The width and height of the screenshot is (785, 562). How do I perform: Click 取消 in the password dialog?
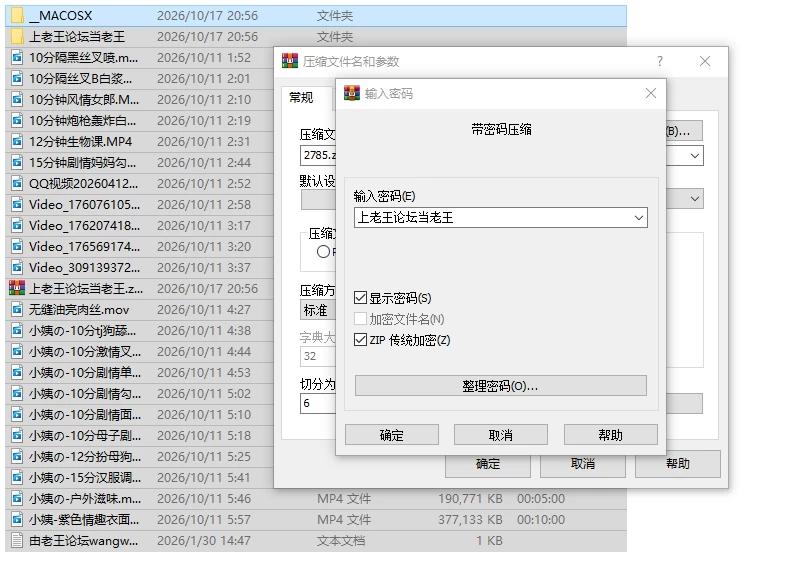(501, 435)
